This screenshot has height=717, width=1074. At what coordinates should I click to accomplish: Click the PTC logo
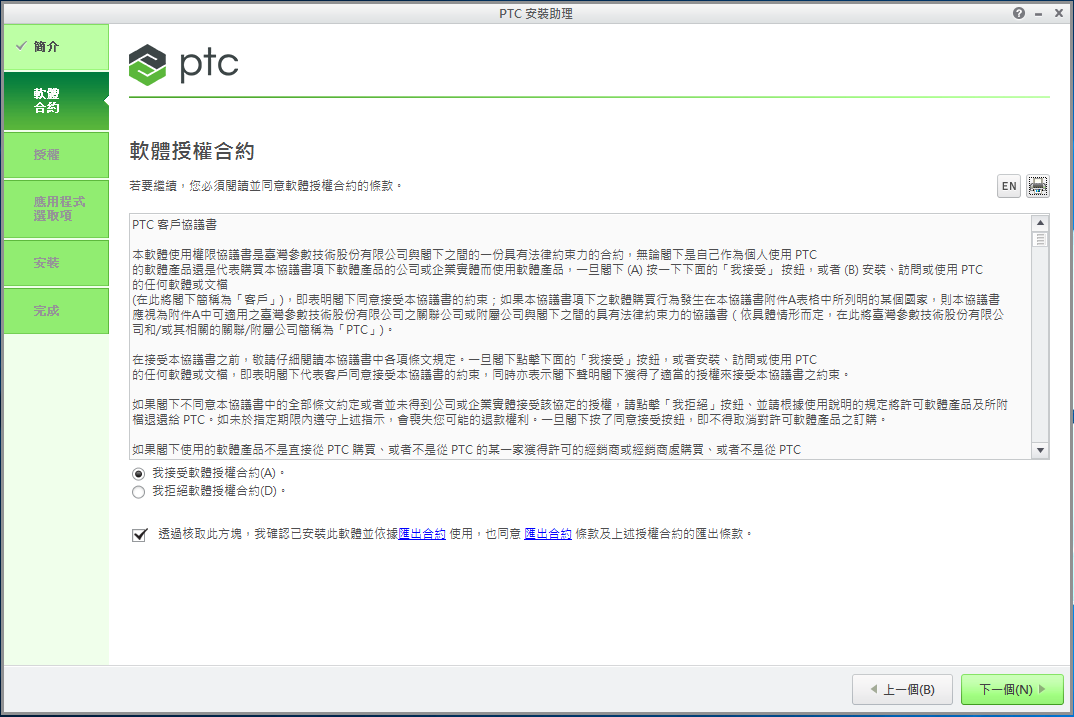click(185, 64)
